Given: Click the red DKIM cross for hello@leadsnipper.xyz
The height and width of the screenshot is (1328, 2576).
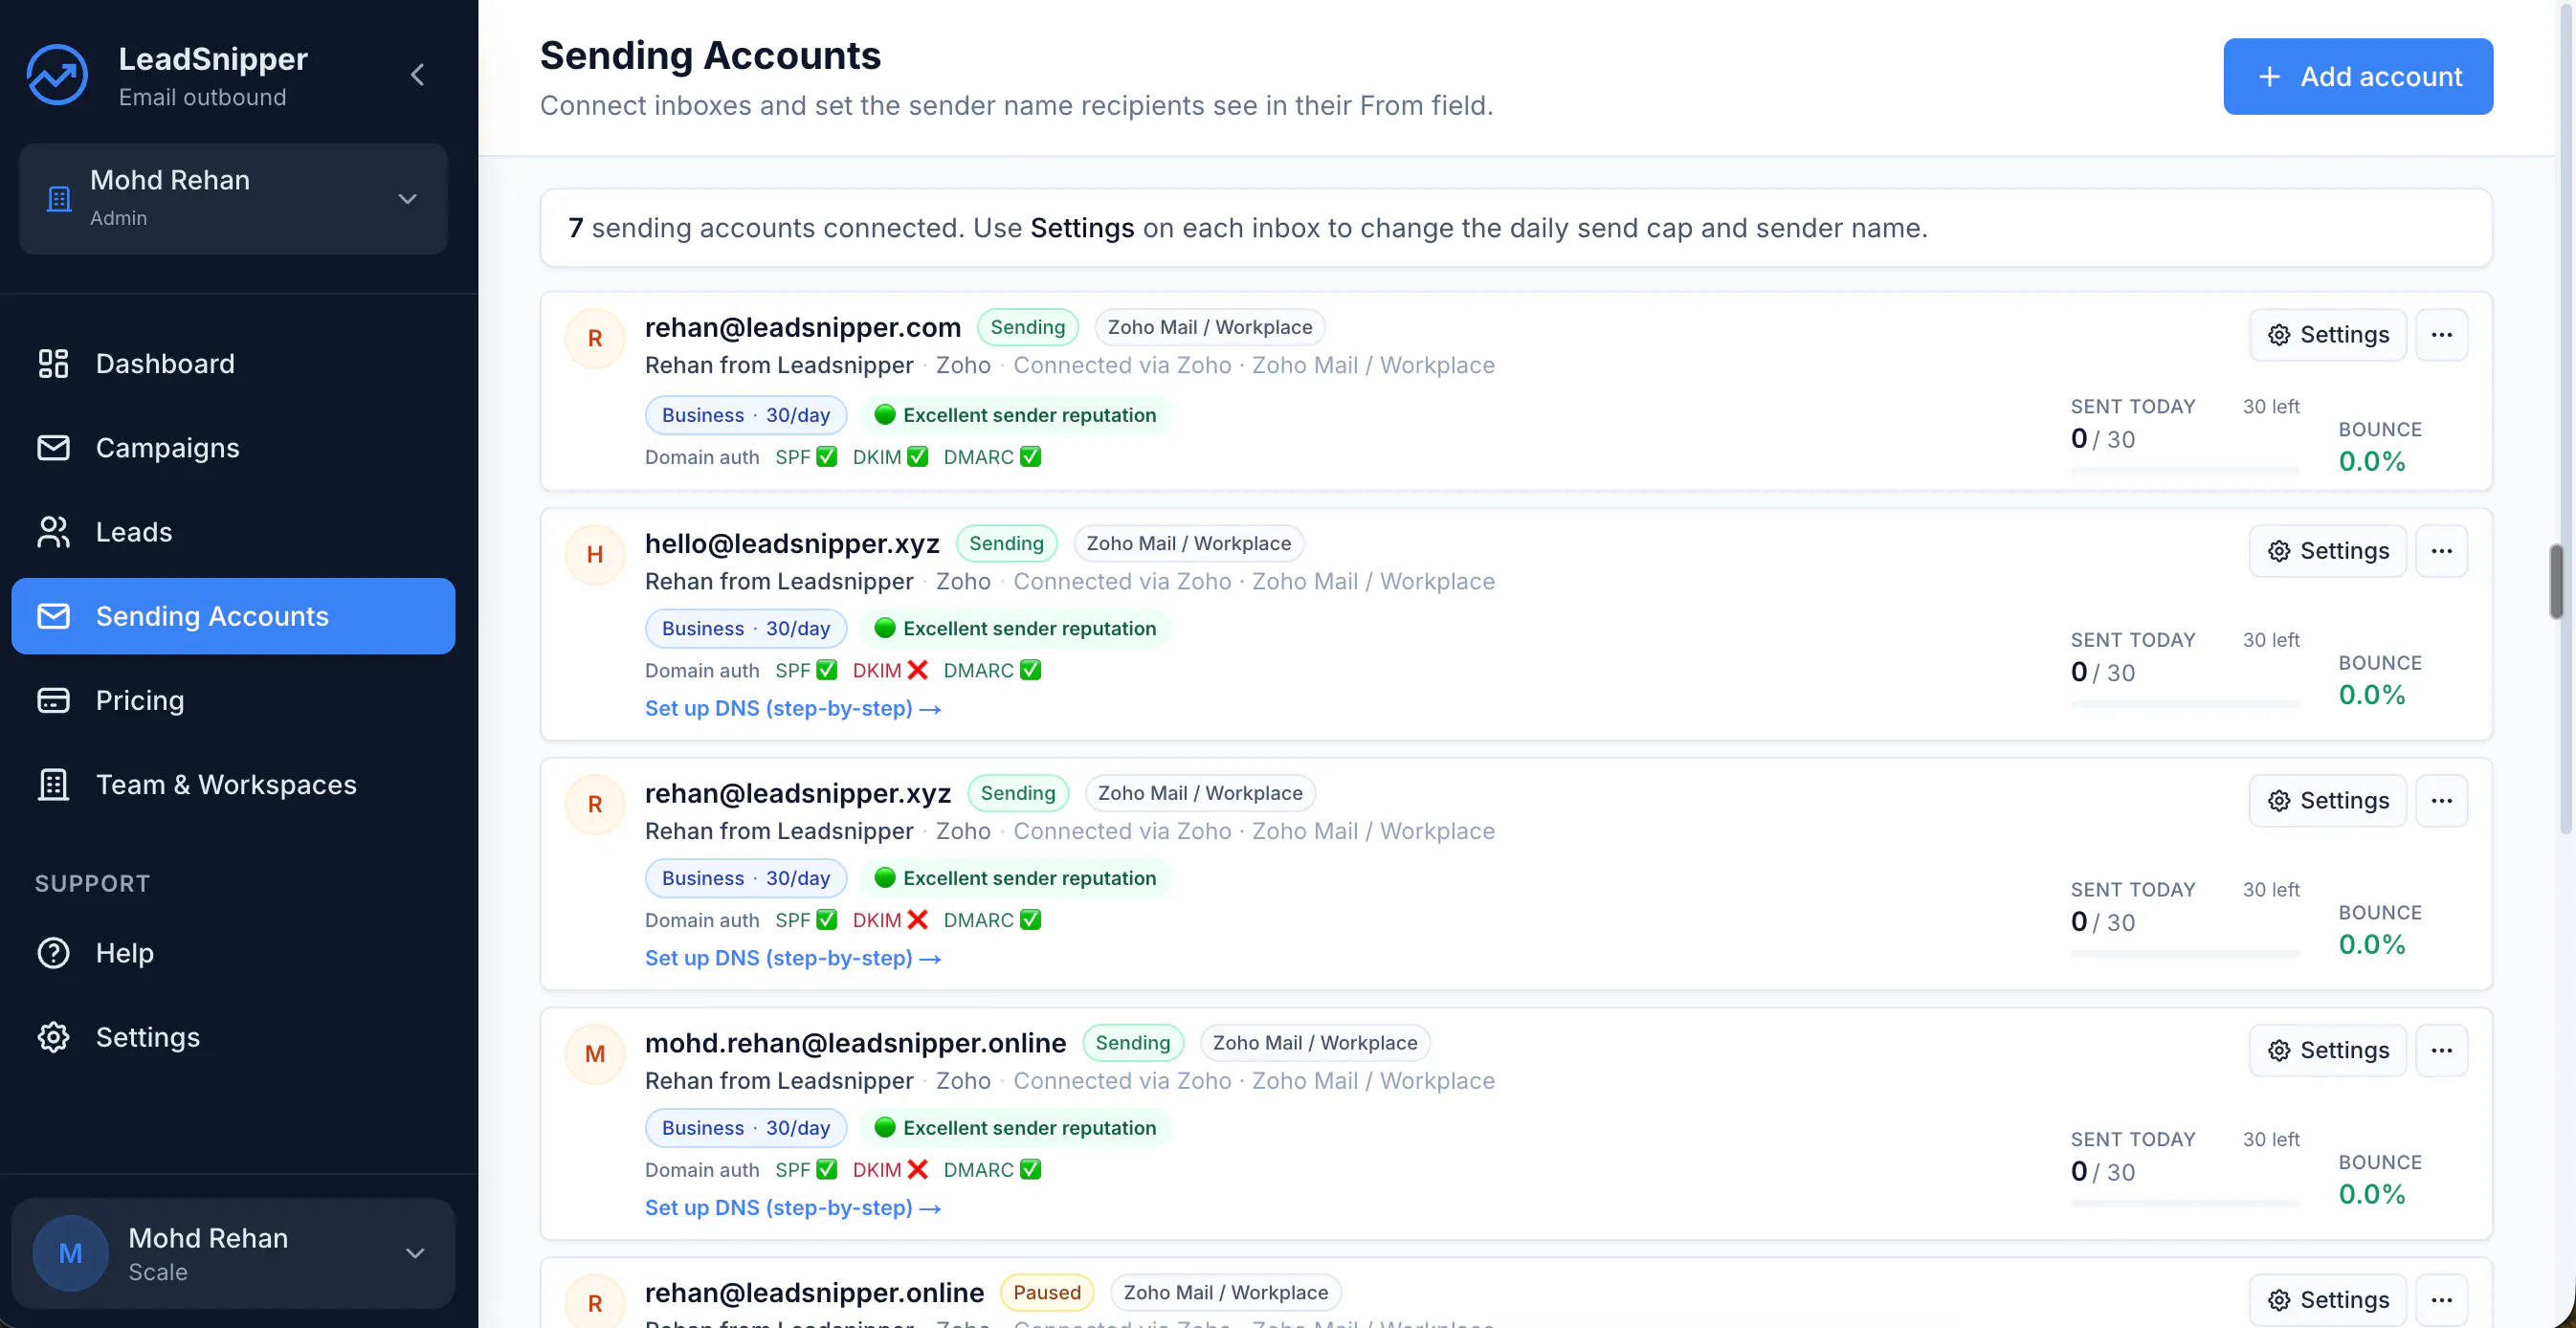Looking at the screenshot, I should point(917,670).
